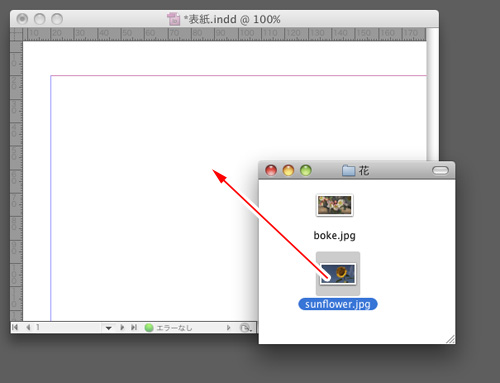Go to the first page using status bar arrow
500x383 pixels.
tap(15, 327)
